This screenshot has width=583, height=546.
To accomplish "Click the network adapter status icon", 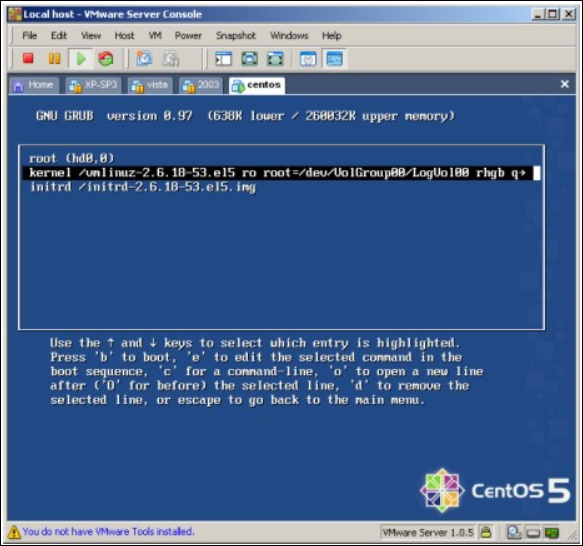I will (551, 533).
